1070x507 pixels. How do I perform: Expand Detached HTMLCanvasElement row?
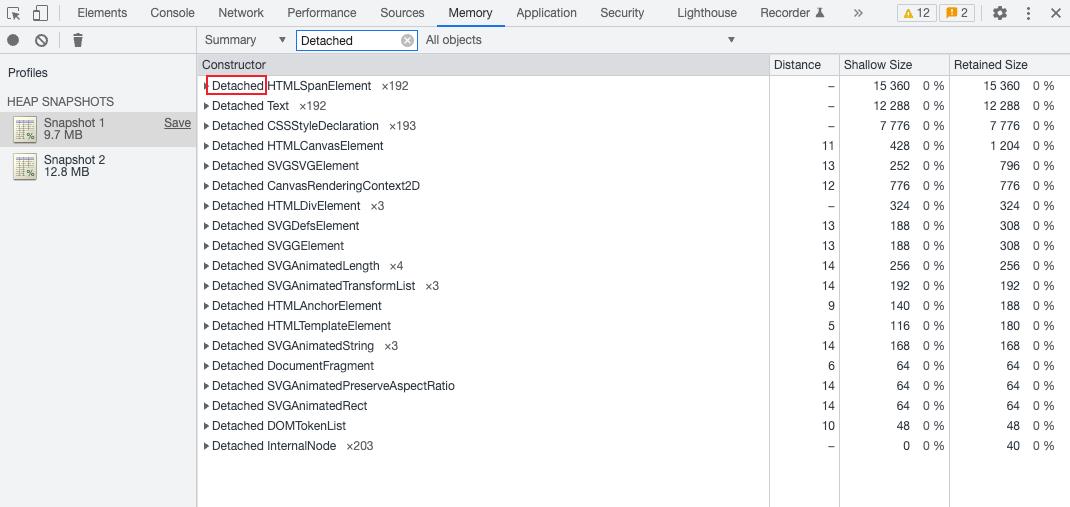click(x=206, y=146)
